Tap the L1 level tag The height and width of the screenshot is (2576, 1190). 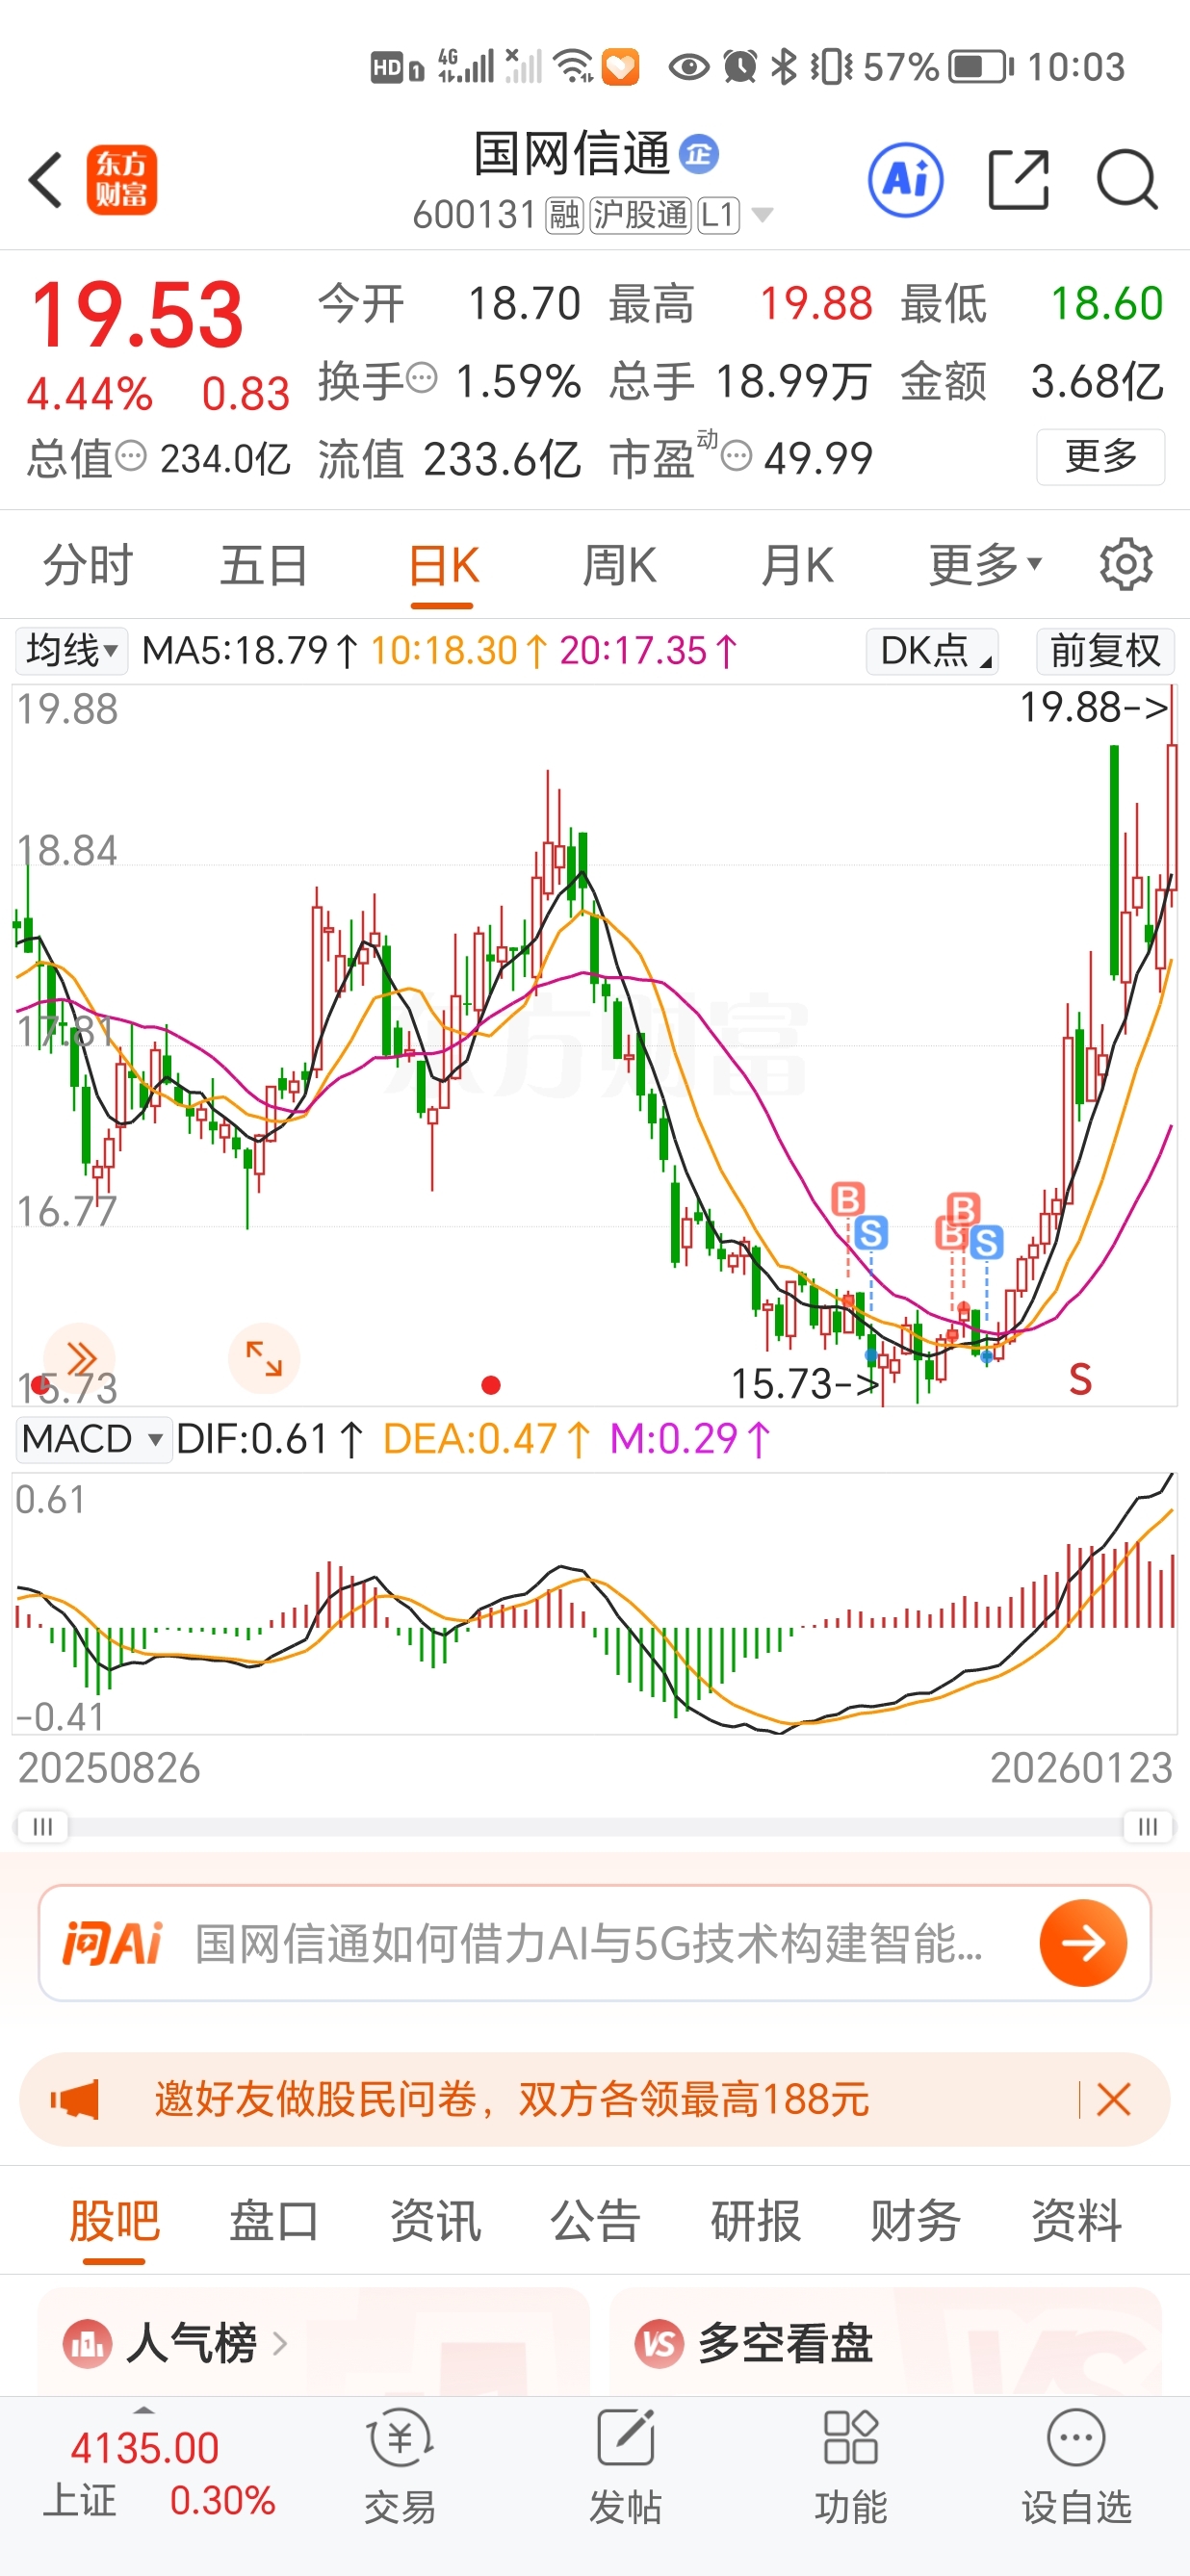(x=719, y=215)
